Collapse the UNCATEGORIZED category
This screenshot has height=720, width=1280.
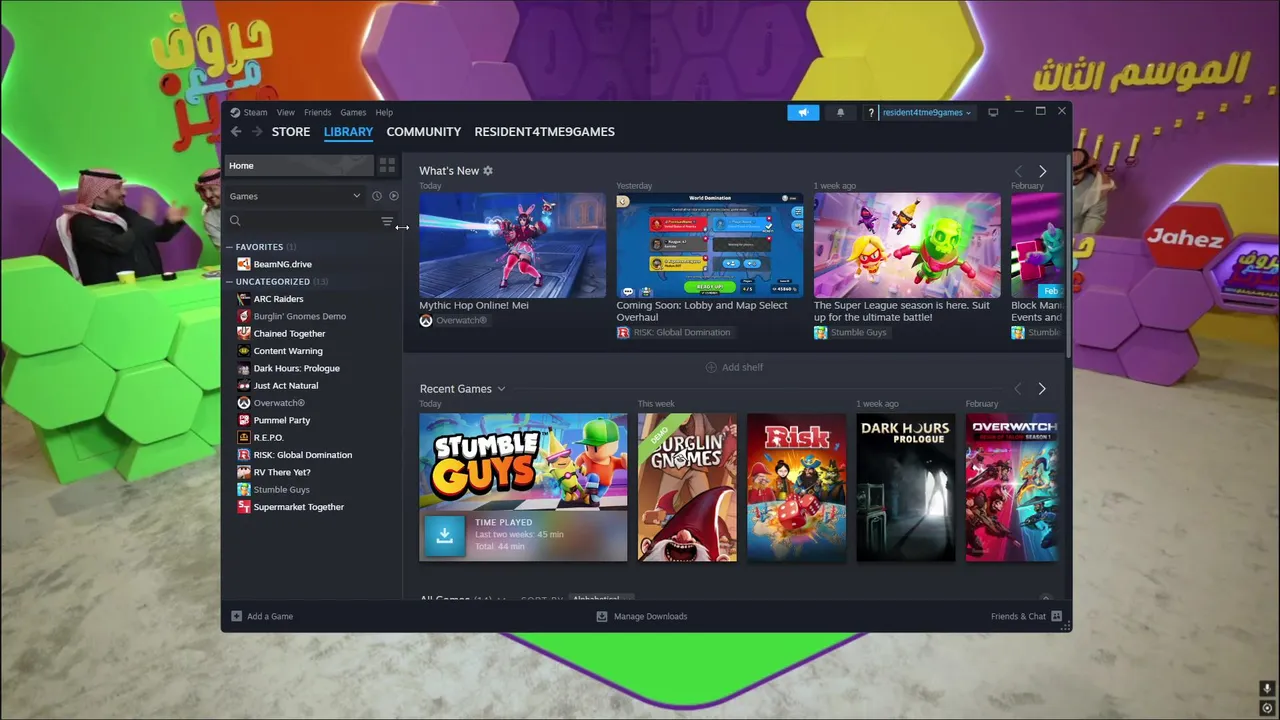click(x=229, y=282)
